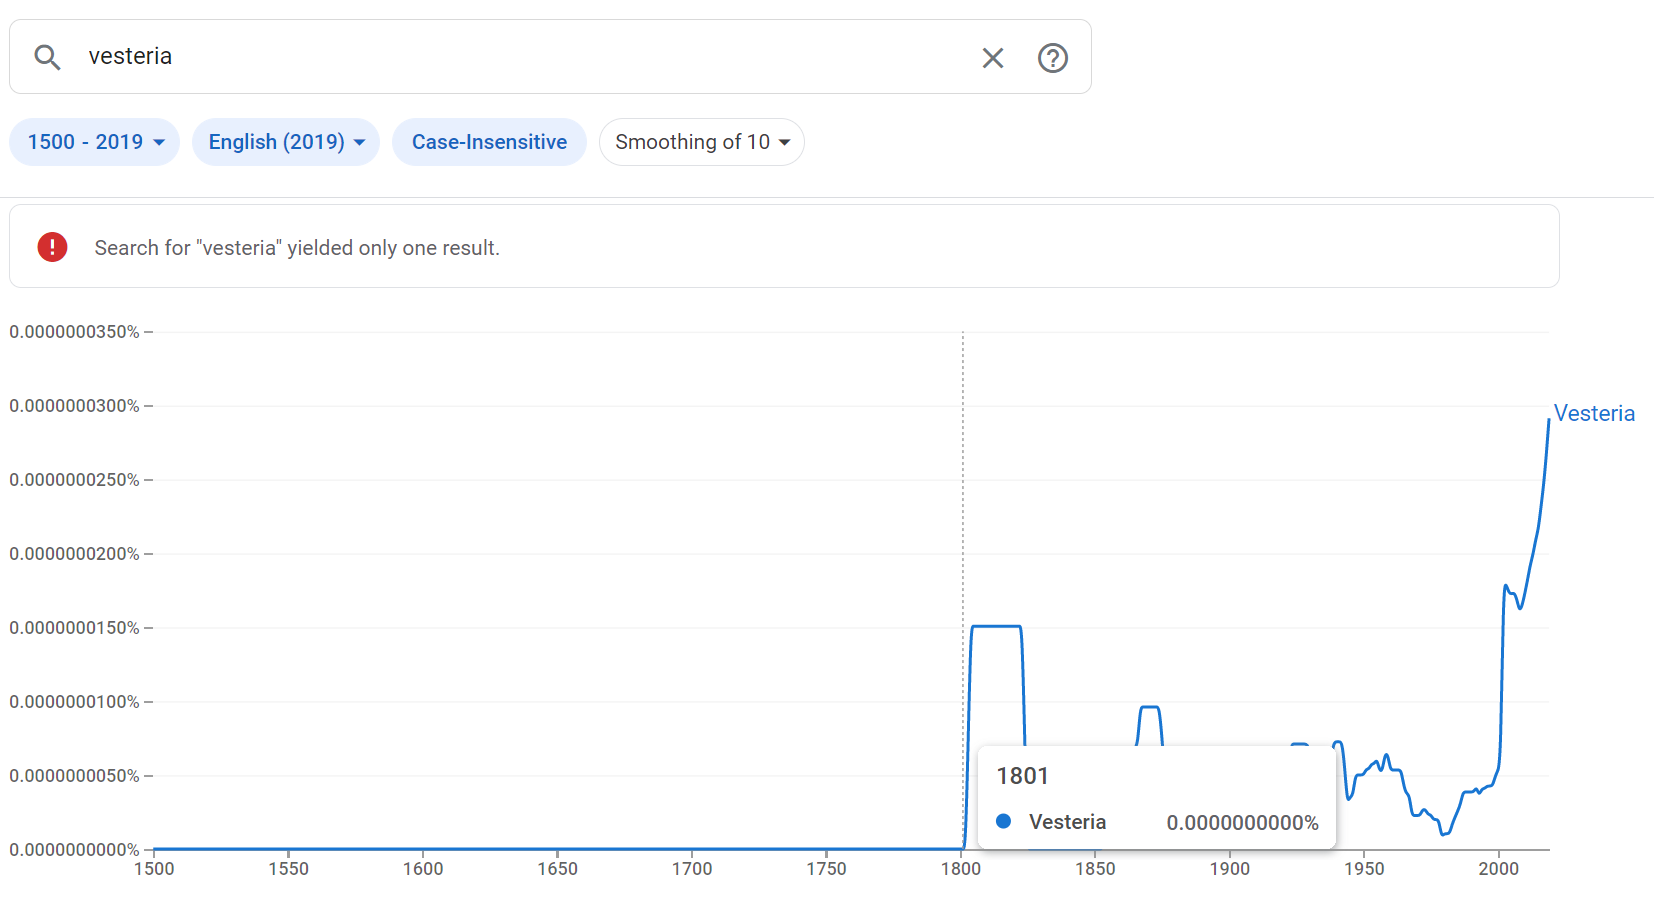Open the Smoothing of 10 dropdown
The image size is (1654, 902).
[702, 142]
